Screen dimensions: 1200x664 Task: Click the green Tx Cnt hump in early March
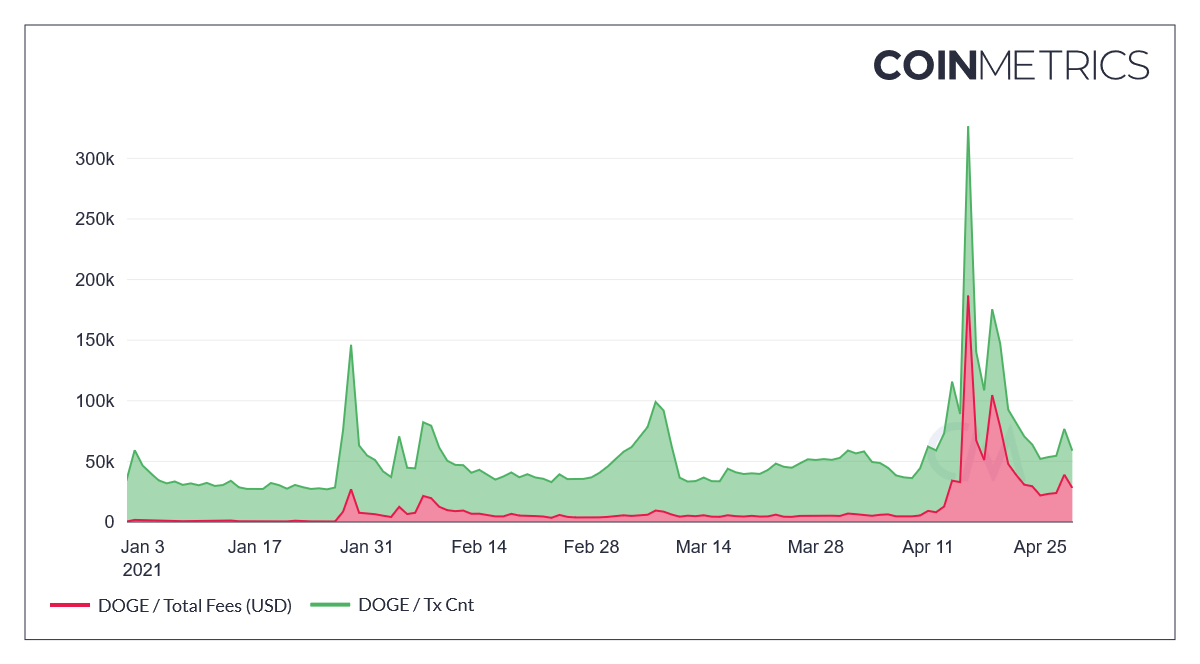(656, 403)
